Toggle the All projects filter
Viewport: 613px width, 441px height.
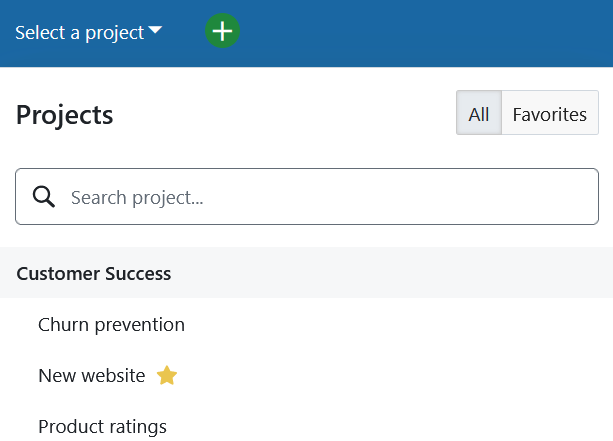(x=478, y=114)
